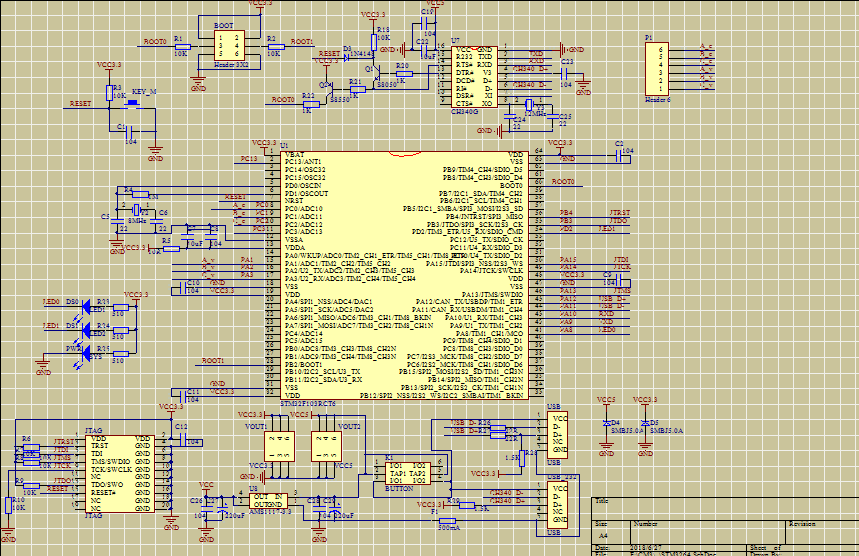
Task: Click the Revision field in the title block
Action: click(823, 531)
